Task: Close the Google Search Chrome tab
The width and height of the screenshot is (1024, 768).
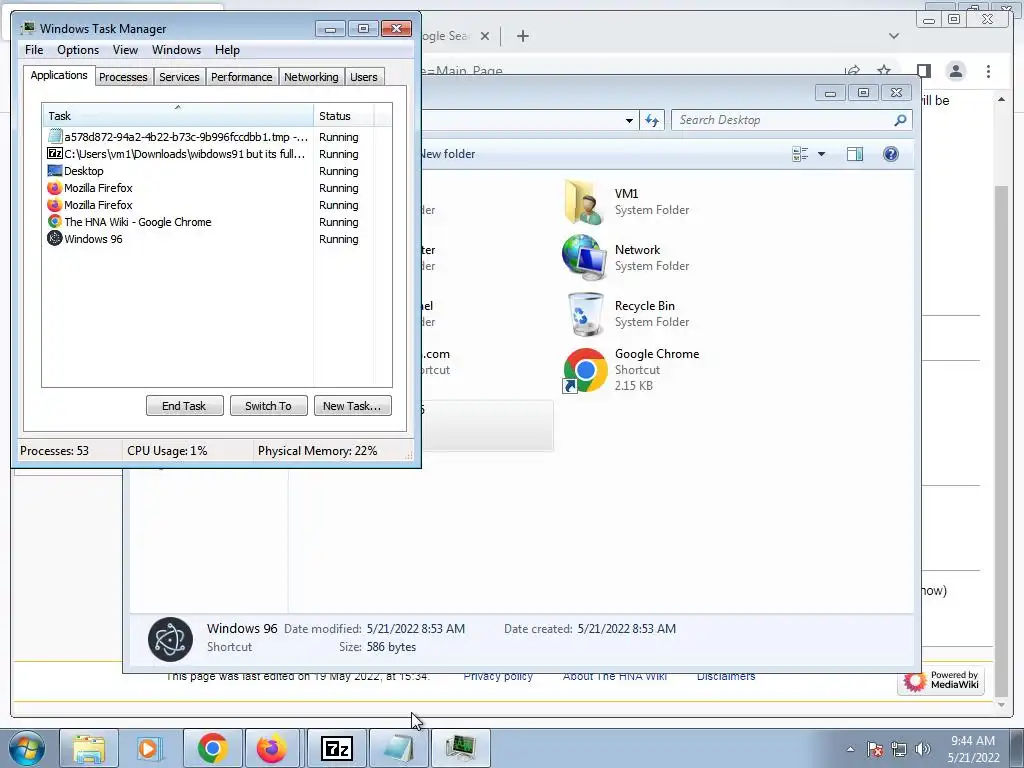Action: (x=485, y=36)
